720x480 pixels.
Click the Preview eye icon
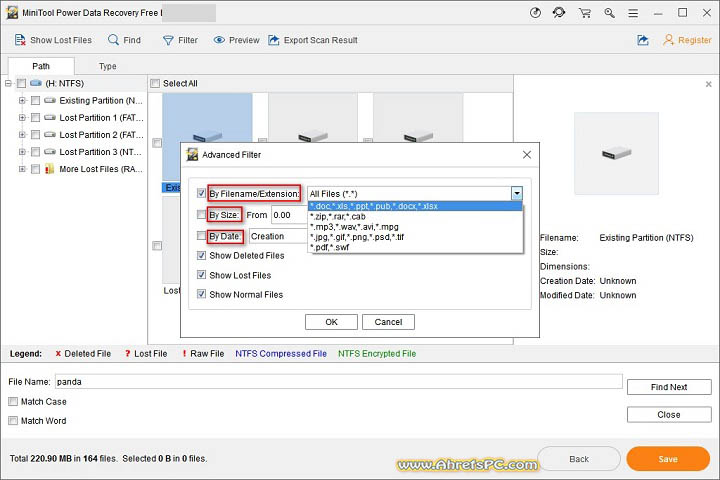(220, 40)
